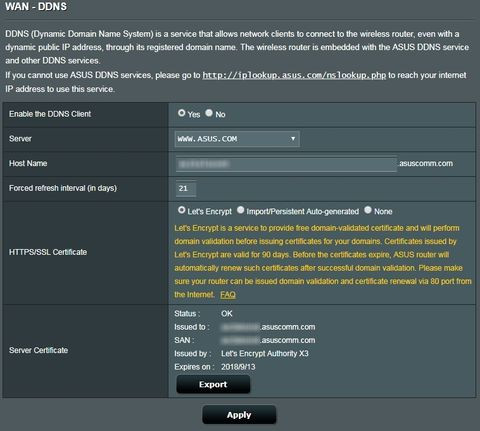Select No for Enable the DDNS Client
The image size is (480, 431).
(209, 113)
